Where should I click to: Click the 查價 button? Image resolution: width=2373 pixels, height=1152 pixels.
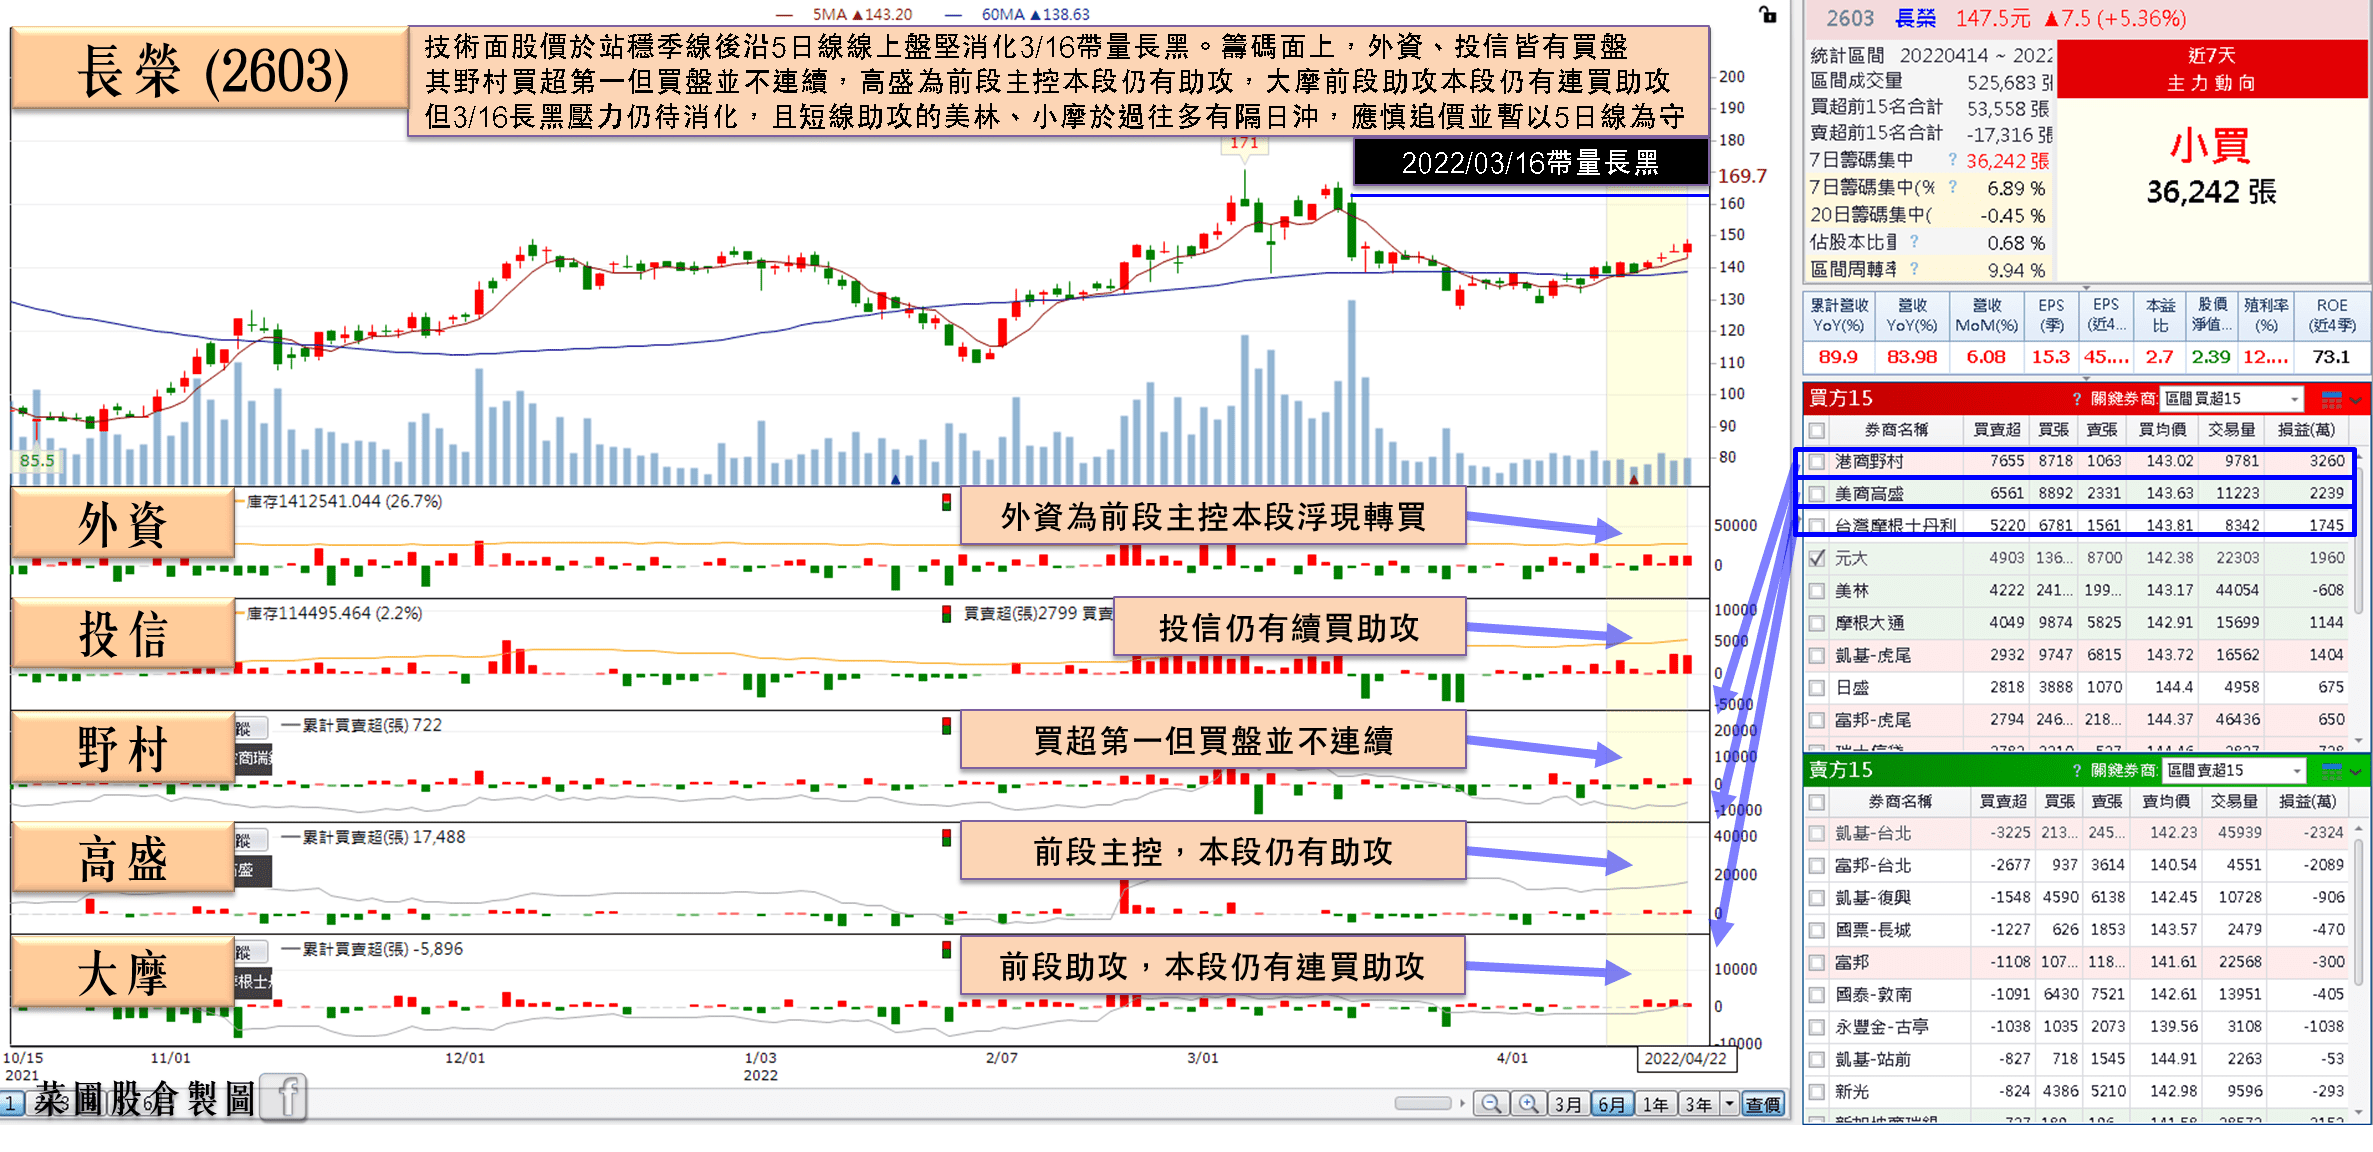[1763, 1104]
